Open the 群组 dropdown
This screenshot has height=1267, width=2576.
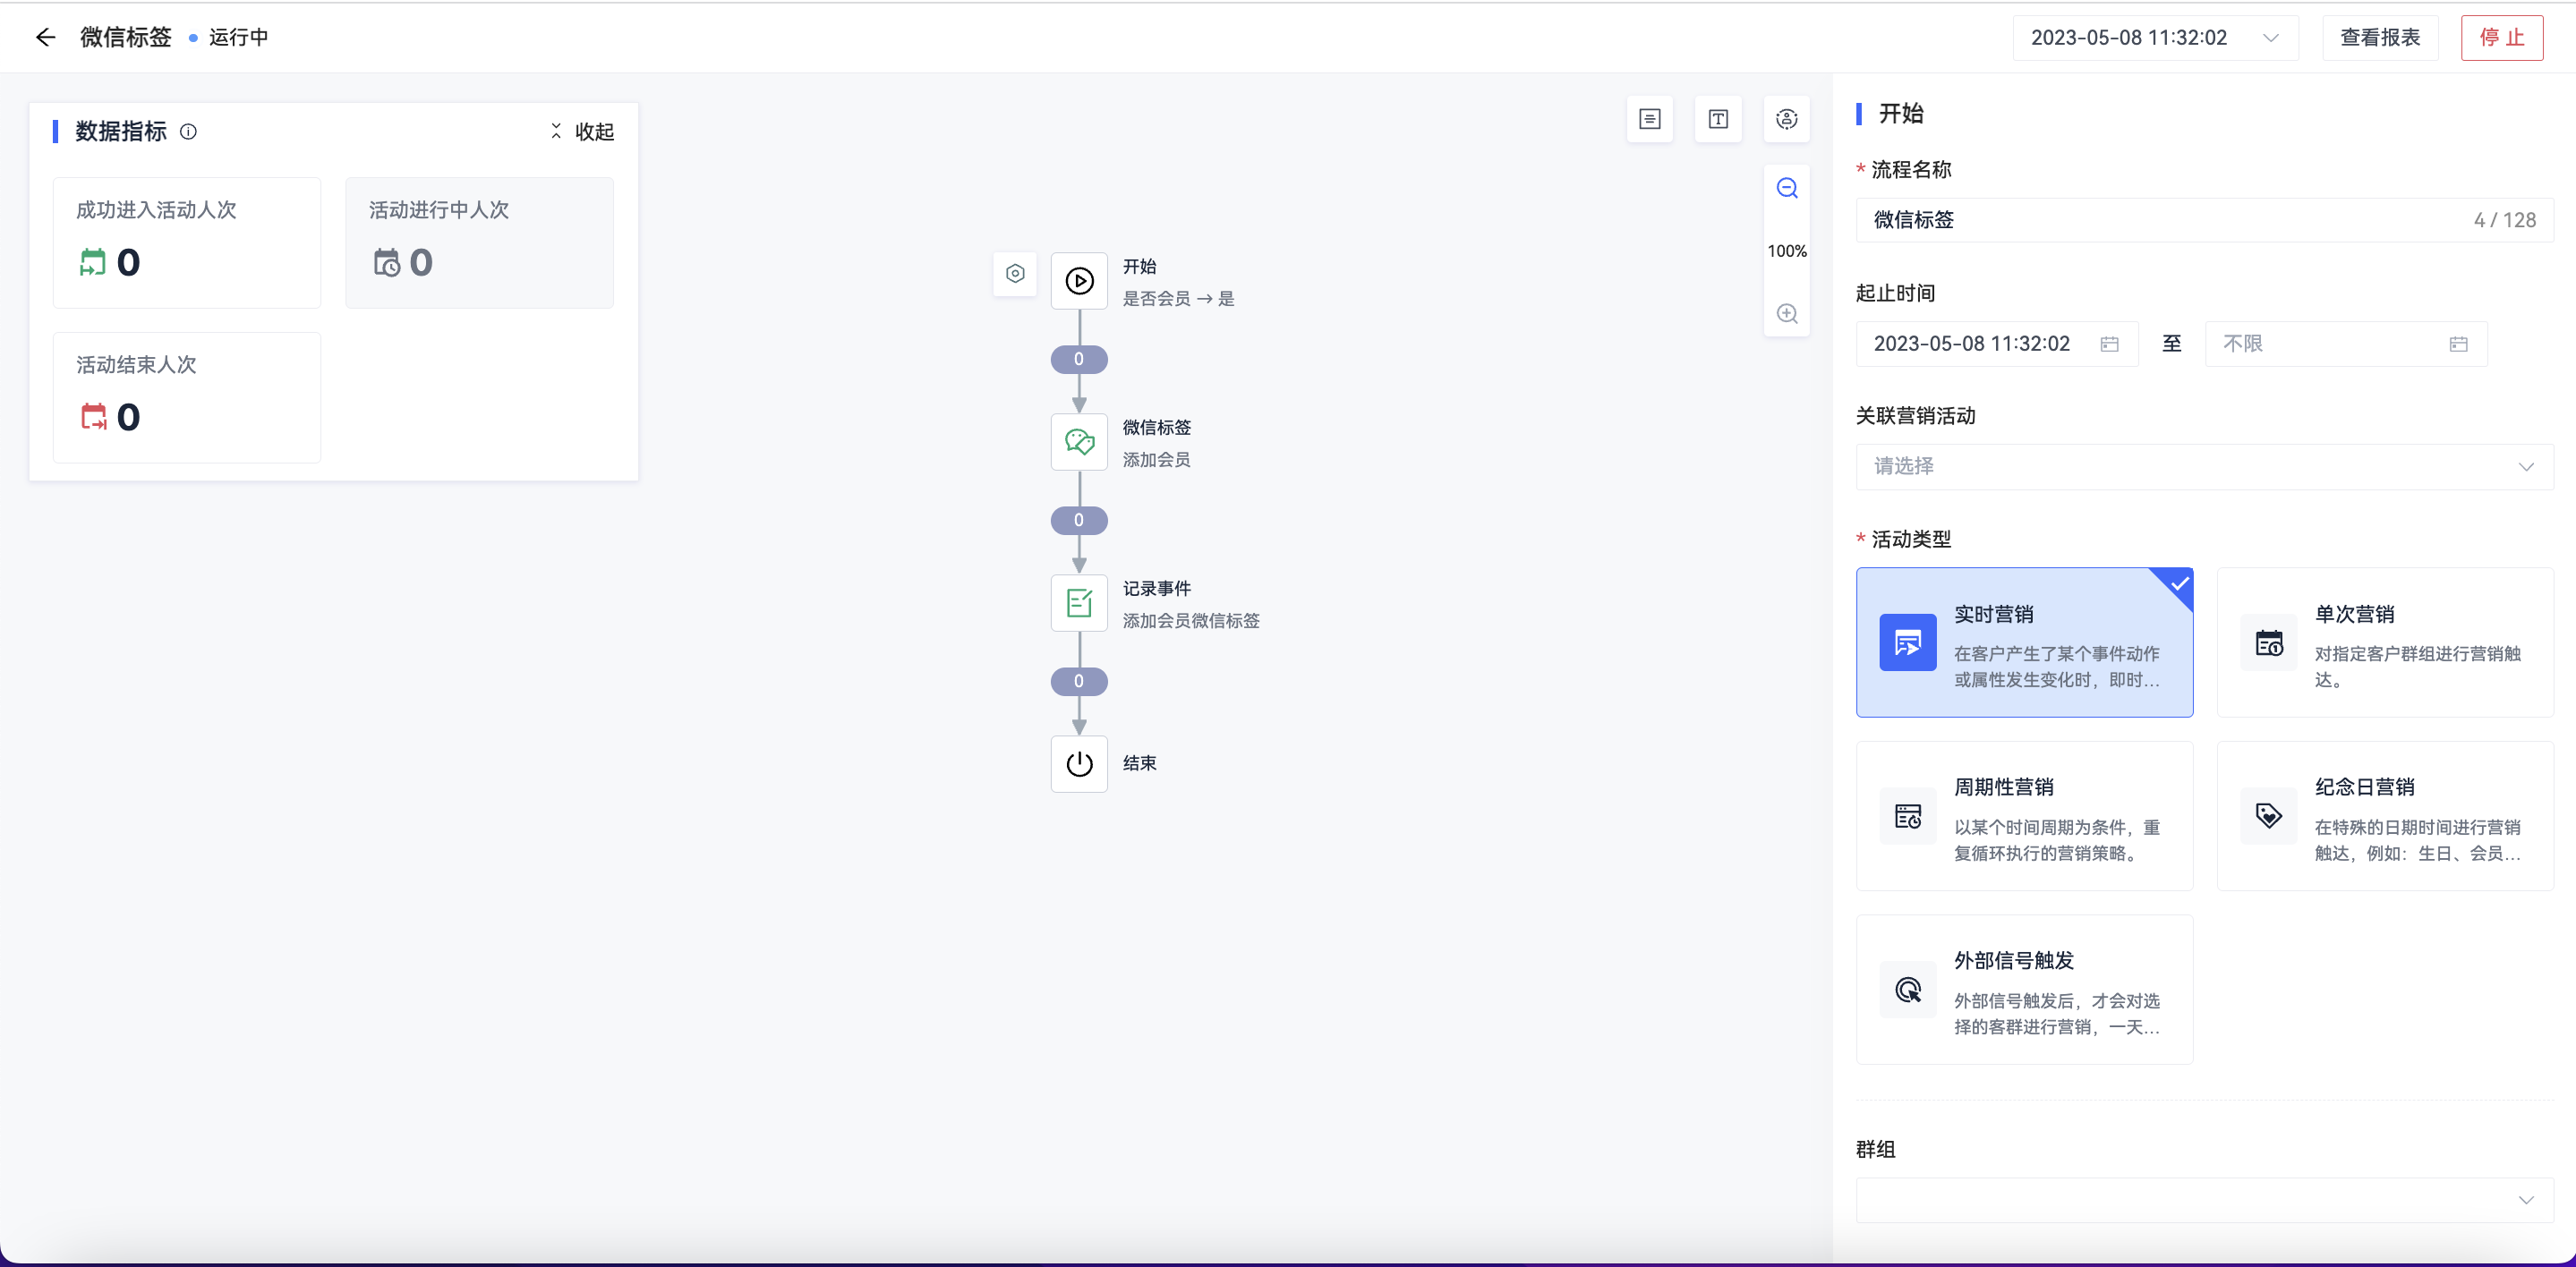(2204, 1200)
